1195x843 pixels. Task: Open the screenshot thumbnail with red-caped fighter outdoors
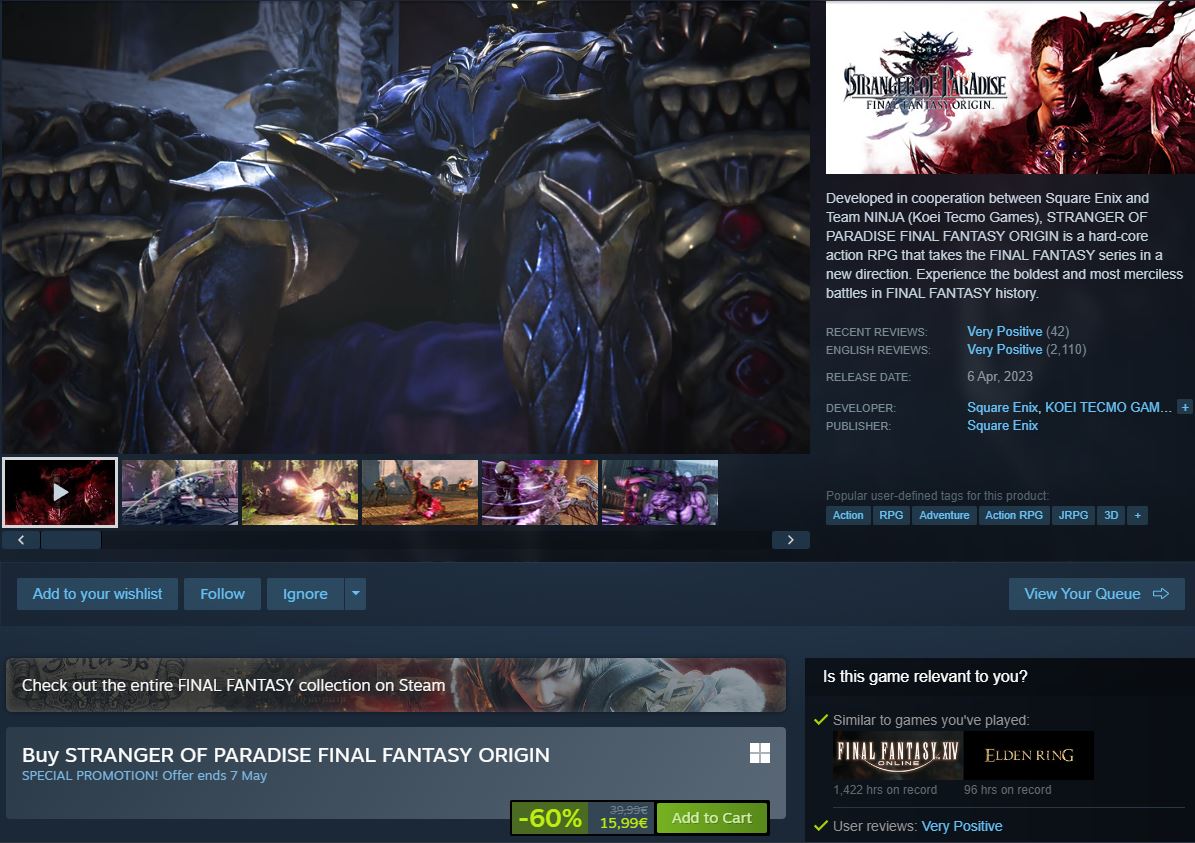click(x=420, y=492)
